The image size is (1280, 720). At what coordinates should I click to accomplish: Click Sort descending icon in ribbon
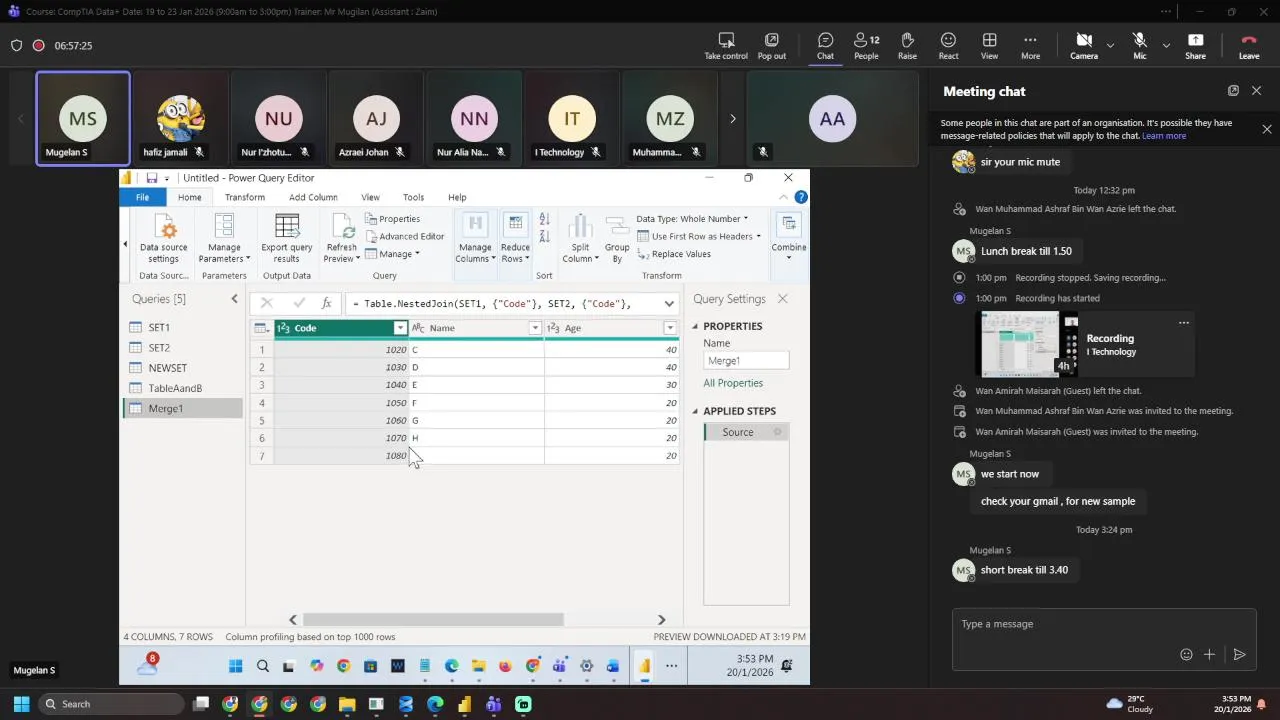[x=544, y=237]
